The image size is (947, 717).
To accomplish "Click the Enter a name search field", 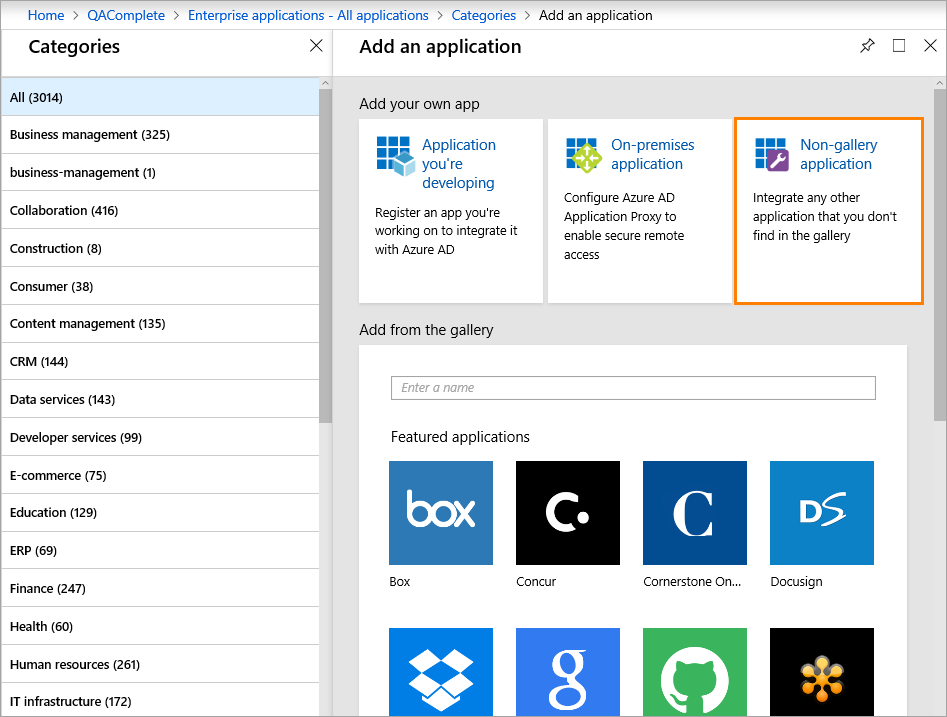I will tap(632, 388).
